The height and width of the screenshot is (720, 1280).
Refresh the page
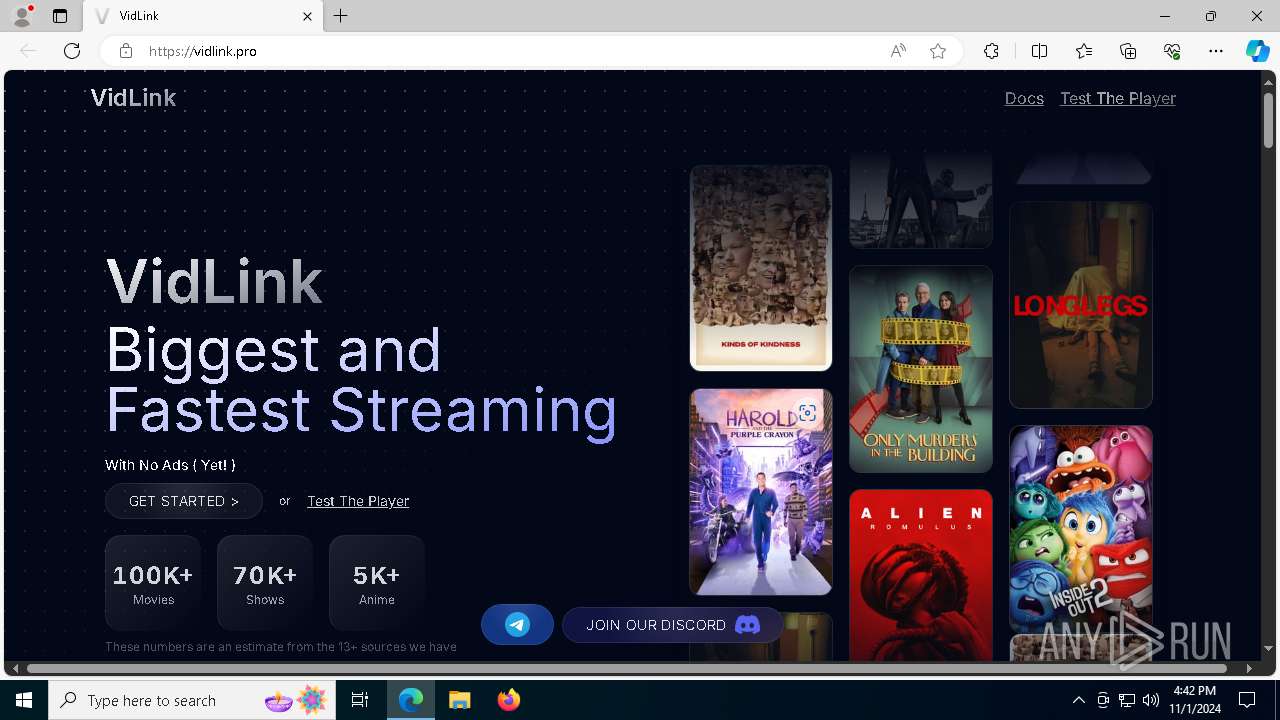point(72,51)
